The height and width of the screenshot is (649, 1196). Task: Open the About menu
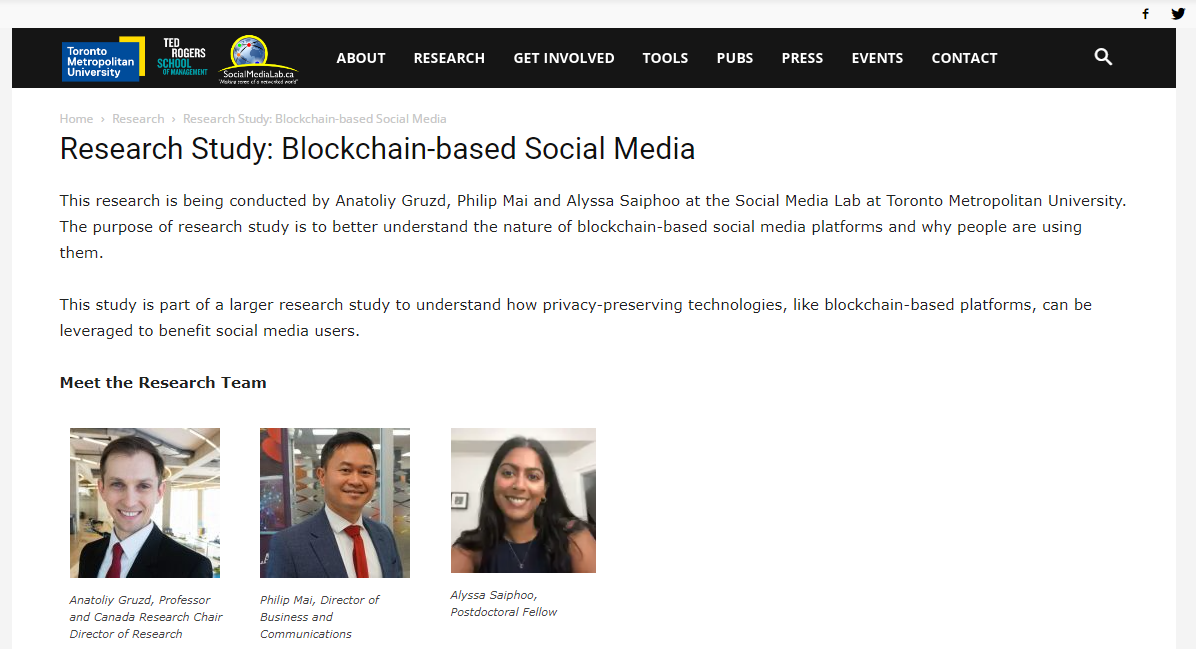pyautogui.click(x=361, y=58)
